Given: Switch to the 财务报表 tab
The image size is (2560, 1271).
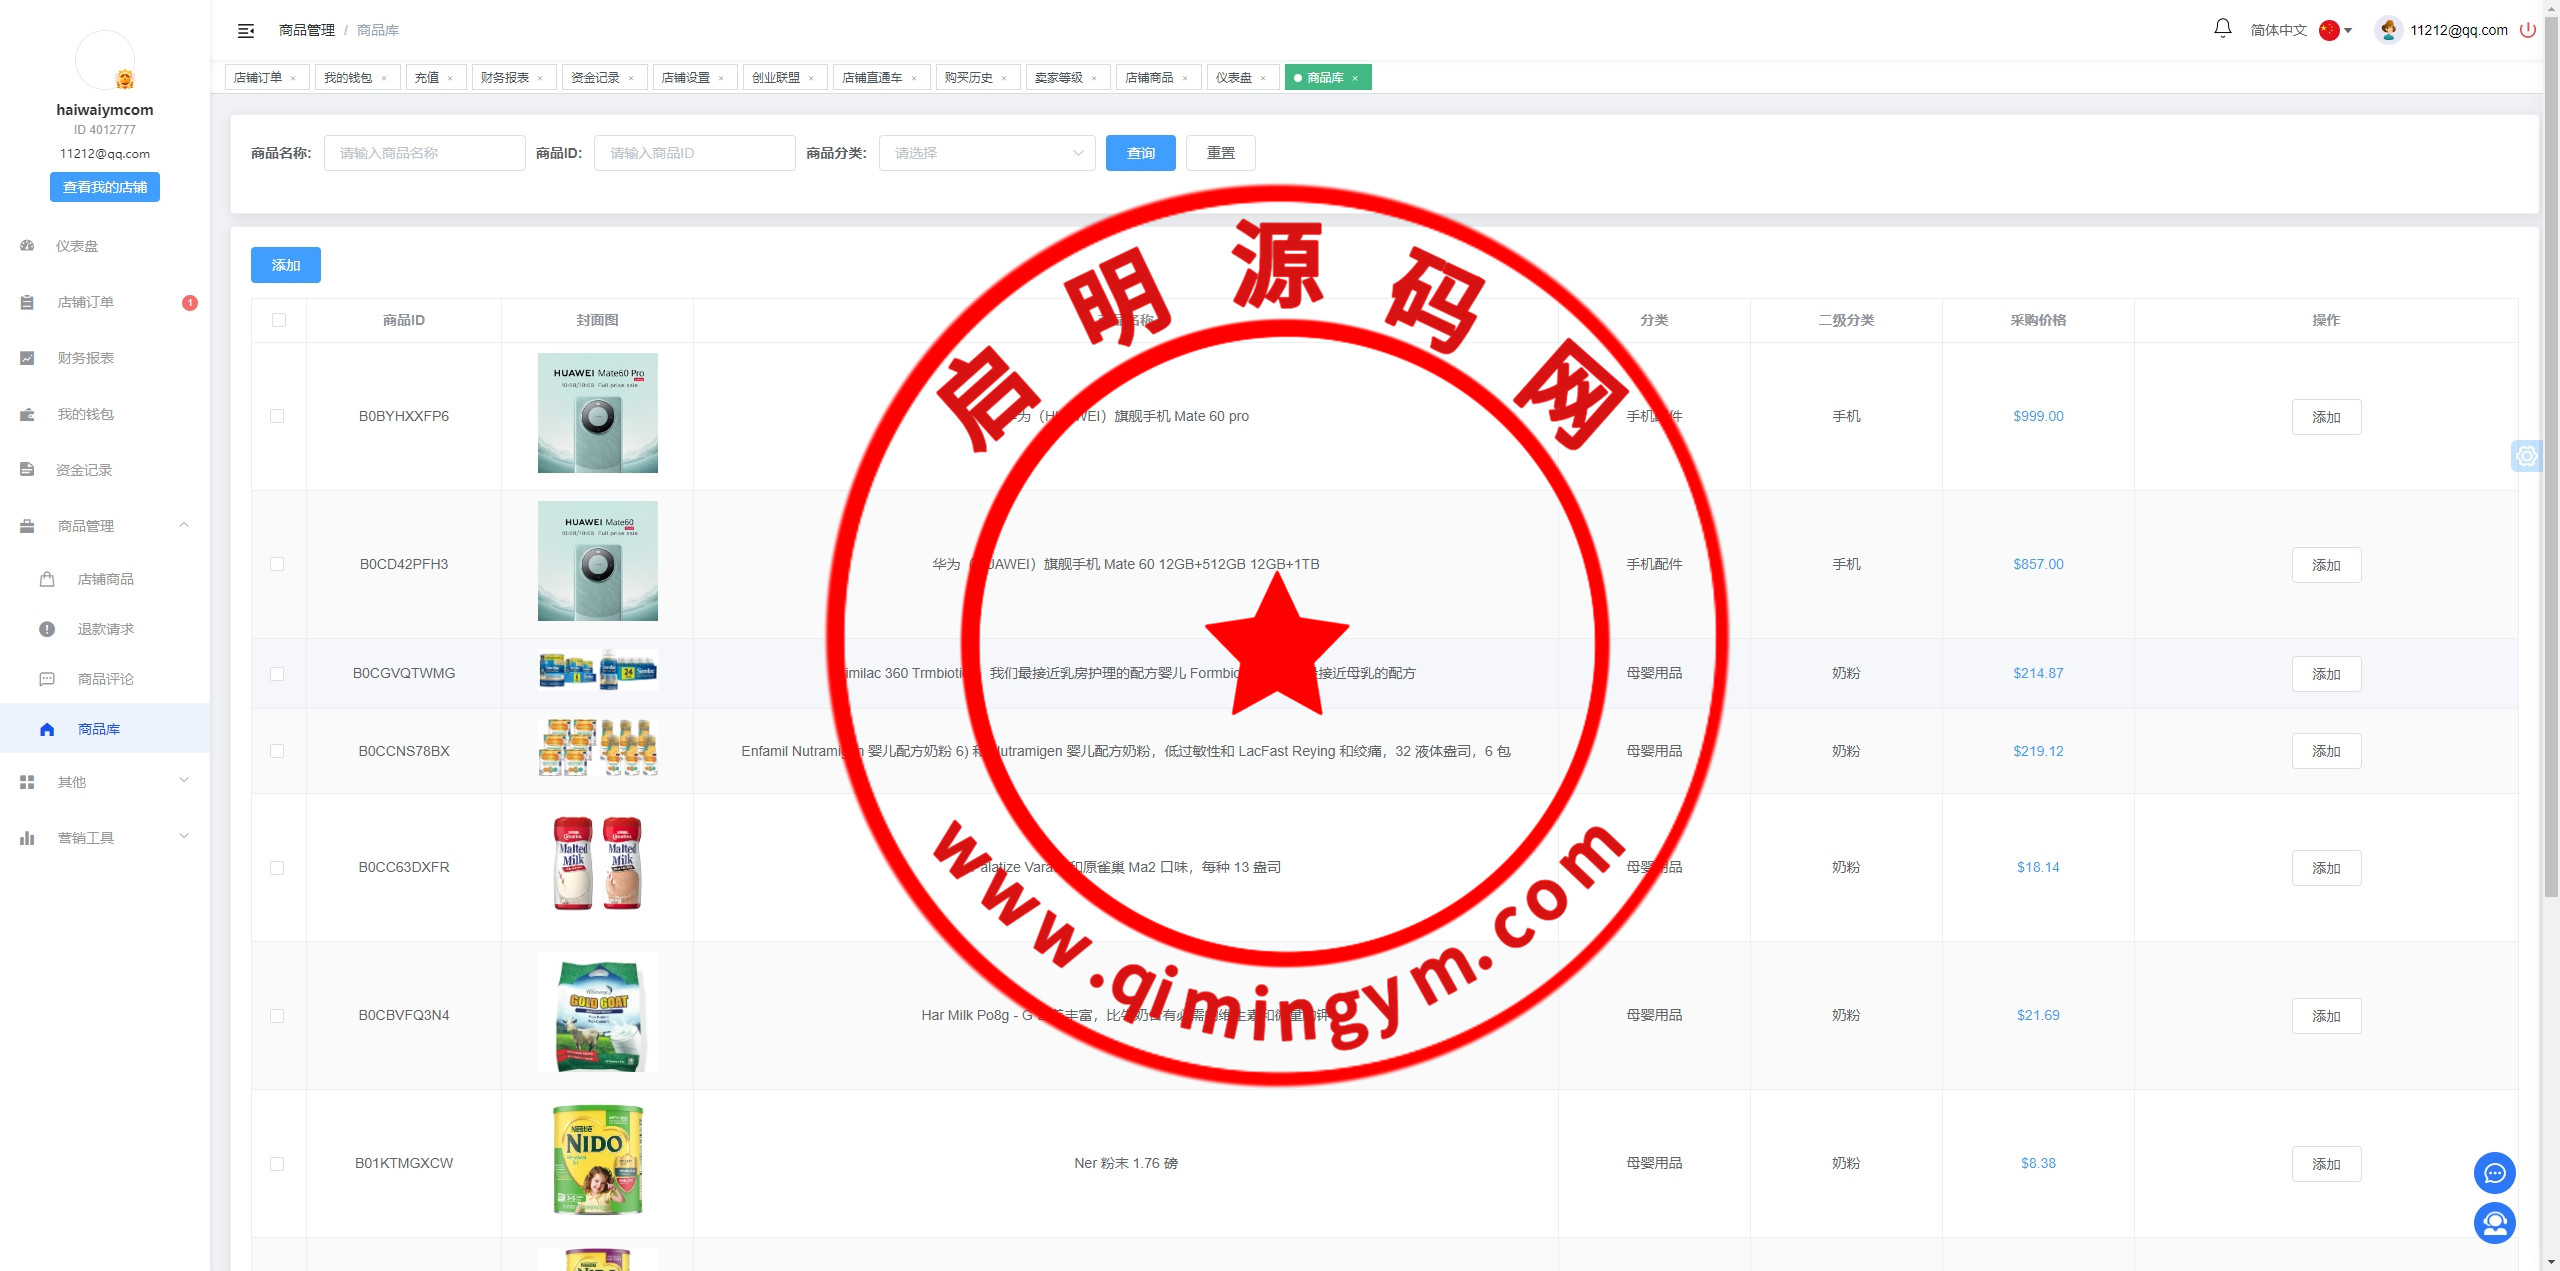Looking at the screenshot, I should [505, 77].
